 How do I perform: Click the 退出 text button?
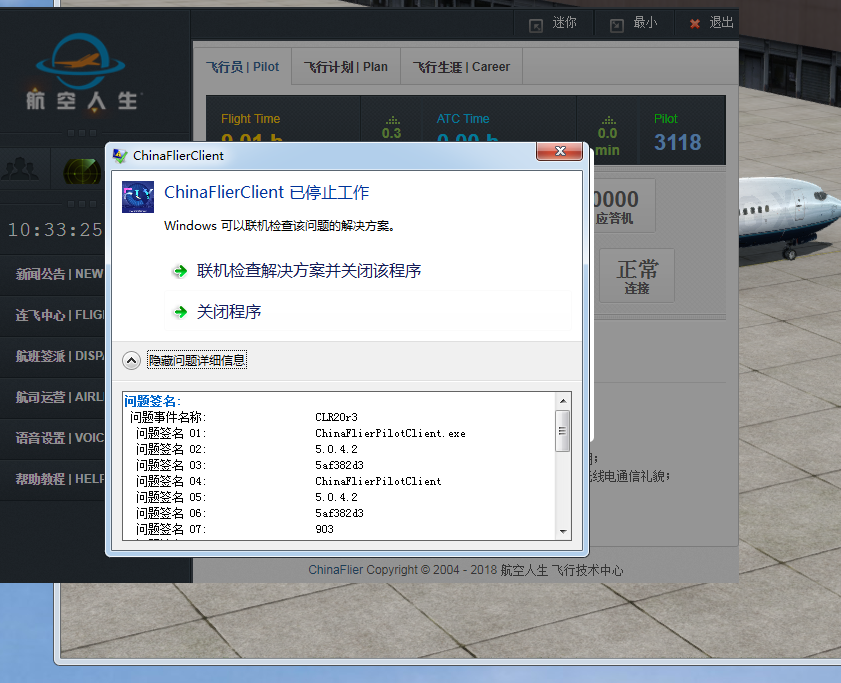[x=721, y=23]
